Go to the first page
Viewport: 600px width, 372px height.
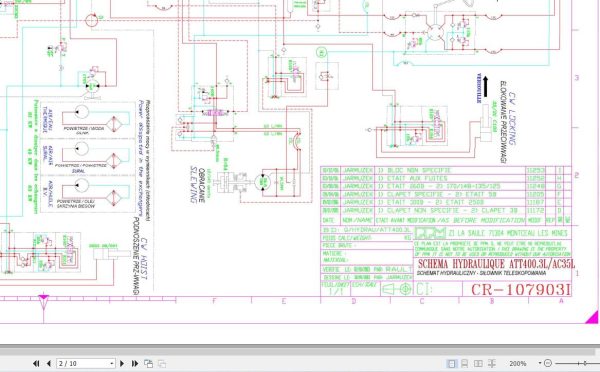(x=36, y=363)
